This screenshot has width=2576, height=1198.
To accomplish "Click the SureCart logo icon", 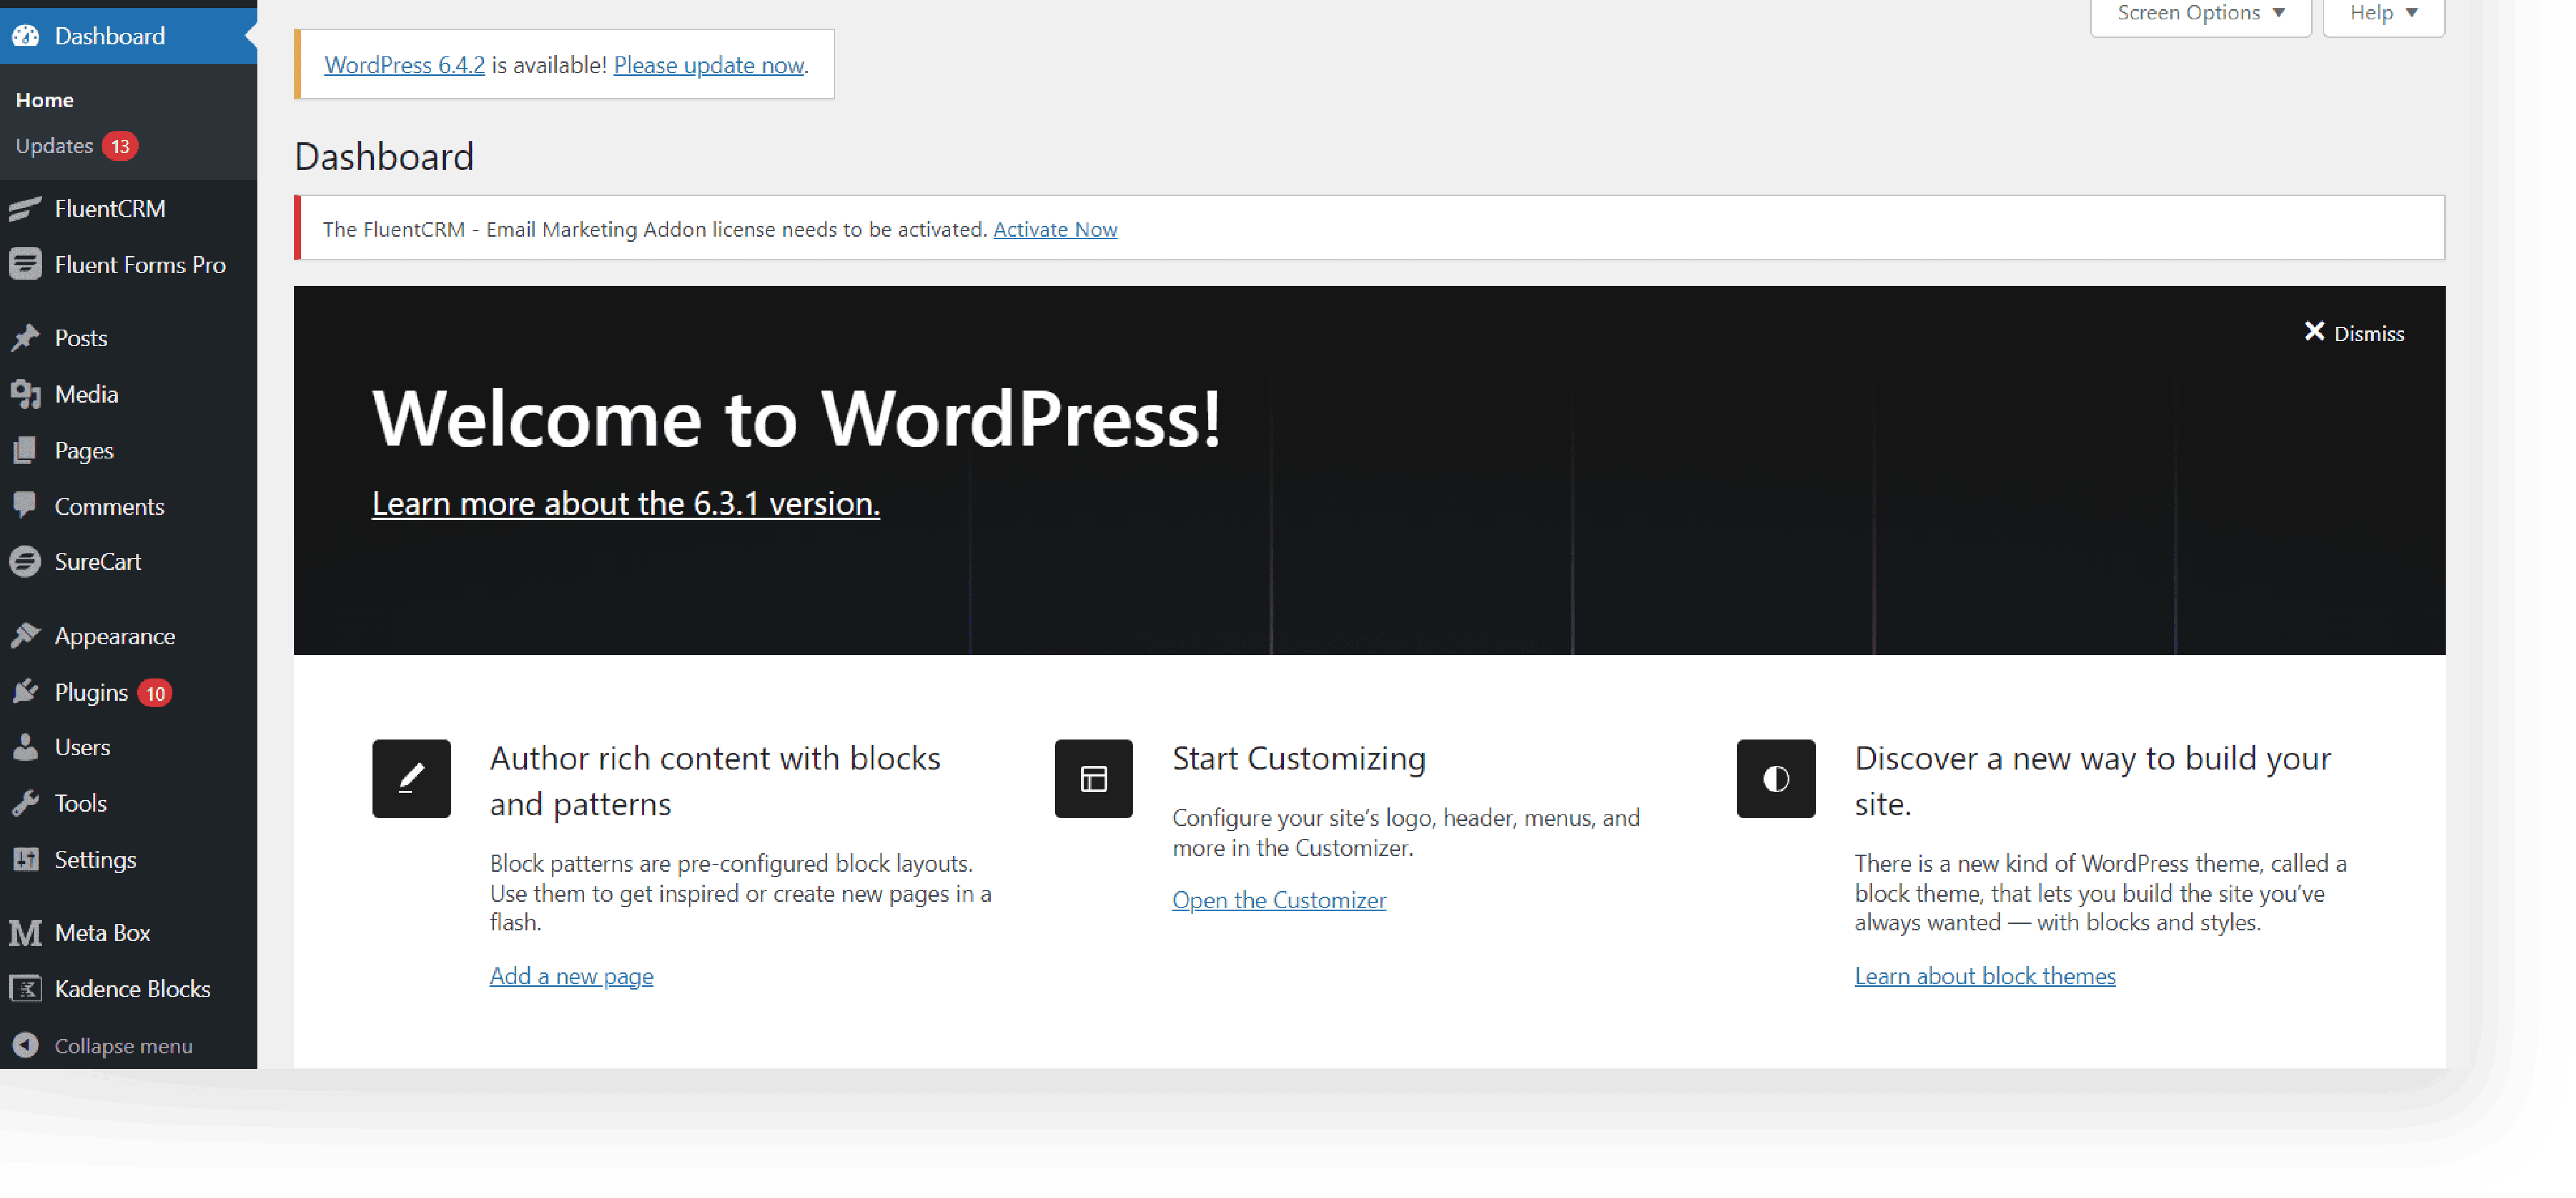I will click(x=26, y=562).
